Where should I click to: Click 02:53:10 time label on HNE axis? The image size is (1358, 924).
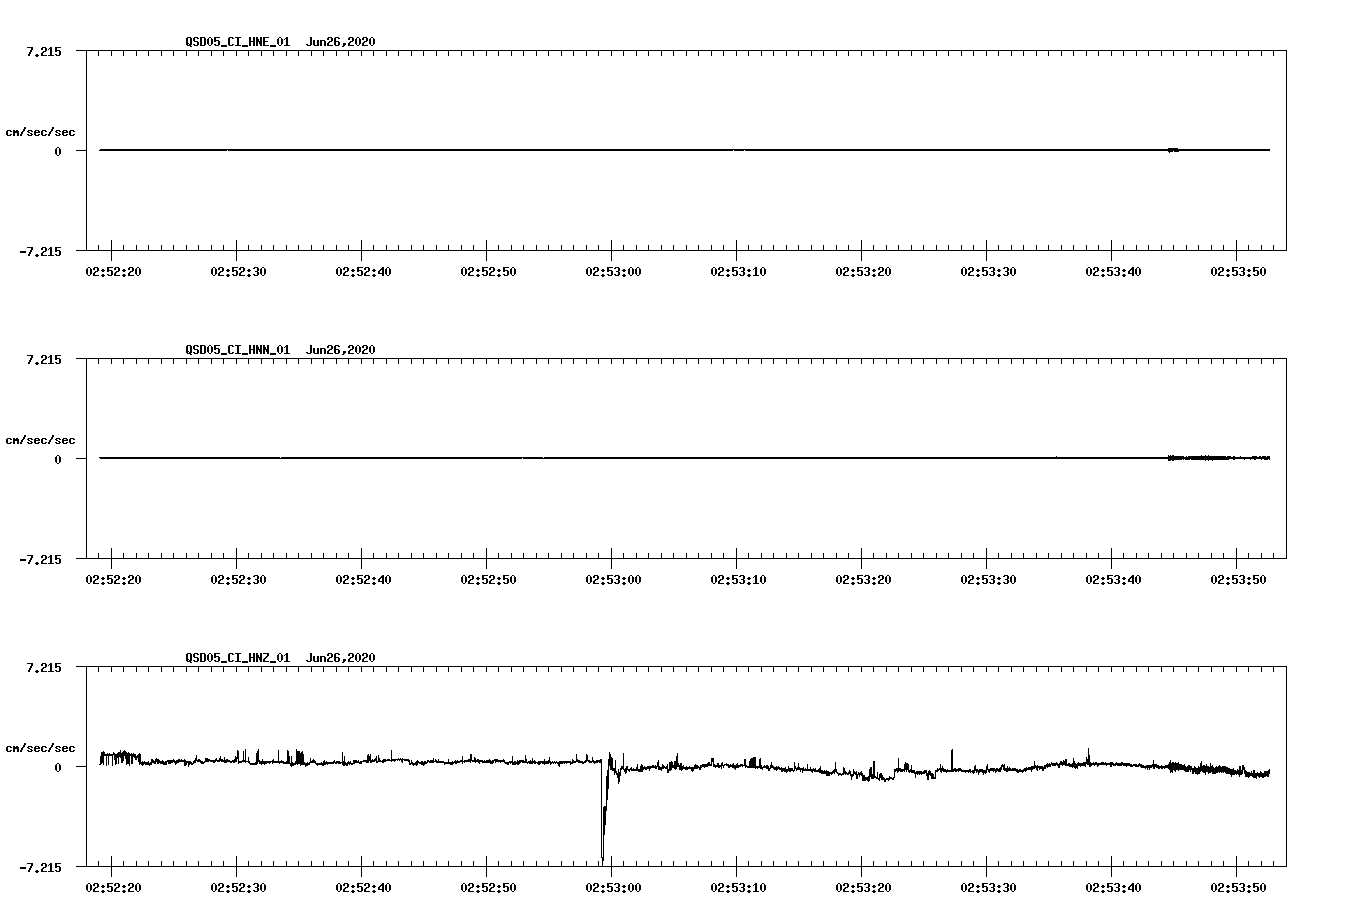738,272
